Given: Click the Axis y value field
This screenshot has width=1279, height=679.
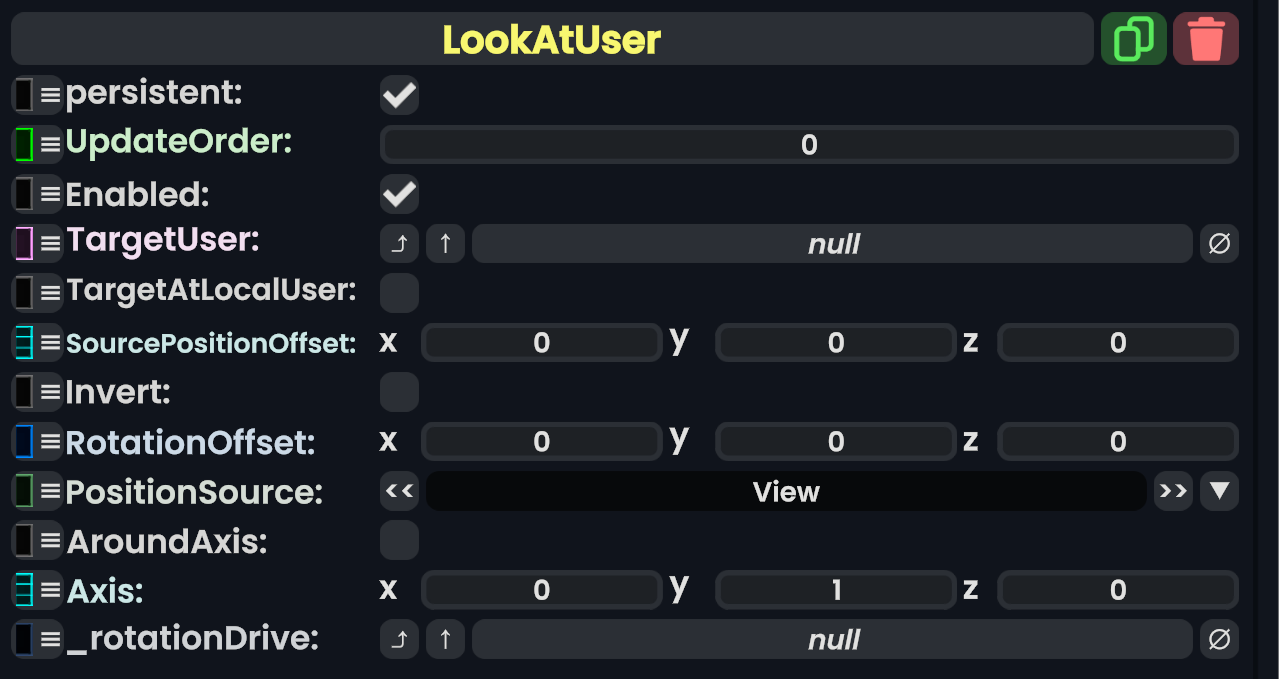Looking at the screenshot, I should tap(835, 591).
